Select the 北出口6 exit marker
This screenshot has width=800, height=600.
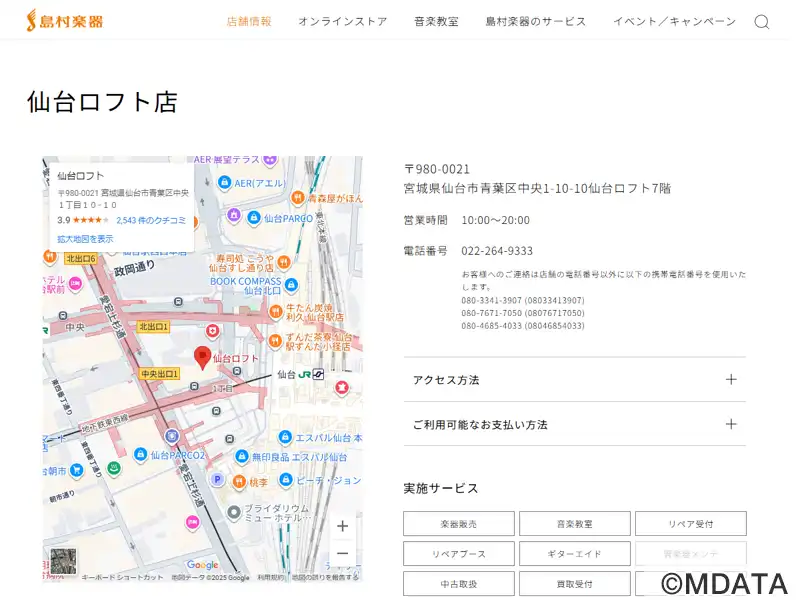coord(81,259)
